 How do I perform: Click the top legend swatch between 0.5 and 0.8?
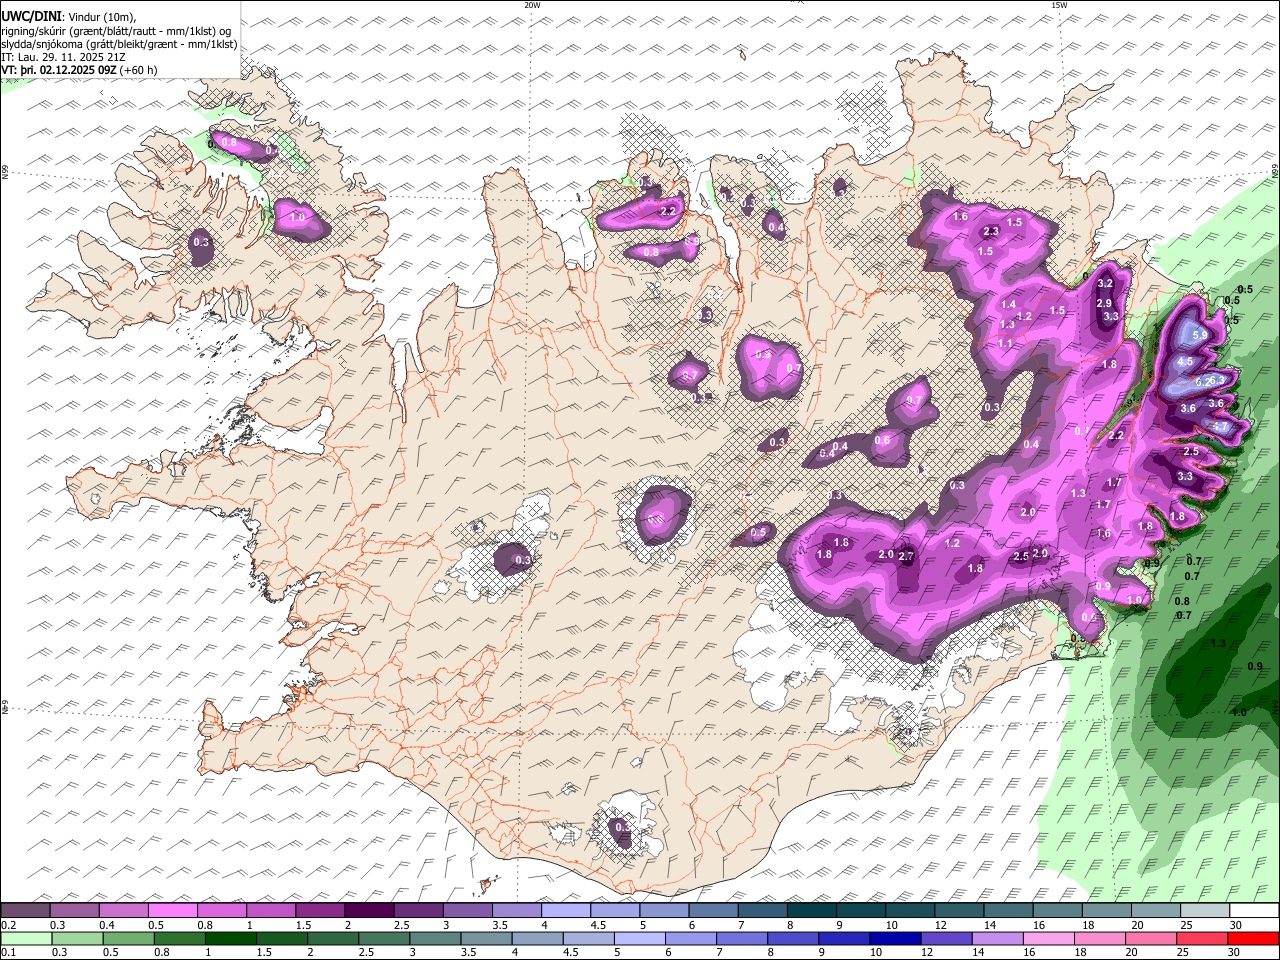point(173,910)
